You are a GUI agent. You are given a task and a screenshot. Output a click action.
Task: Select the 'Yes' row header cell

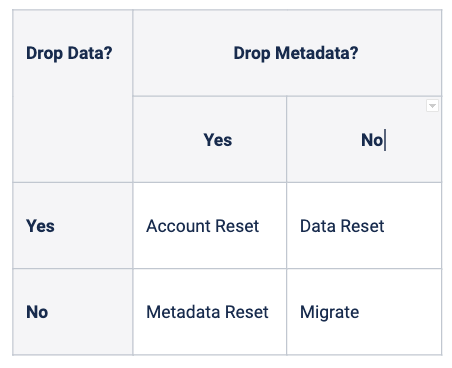point(73,226)
